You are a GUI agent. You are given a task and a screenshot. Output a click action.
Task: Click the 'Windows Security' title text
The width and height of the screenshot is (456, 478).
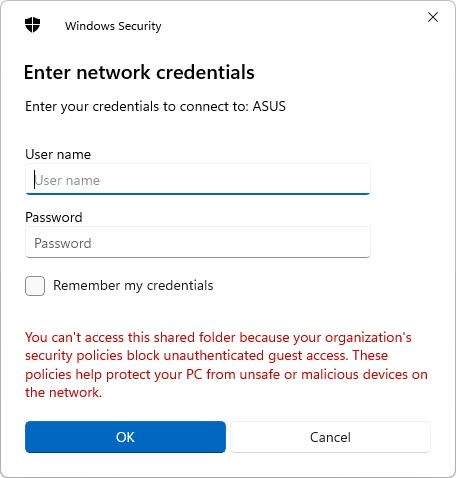click(x=113, y=26)
